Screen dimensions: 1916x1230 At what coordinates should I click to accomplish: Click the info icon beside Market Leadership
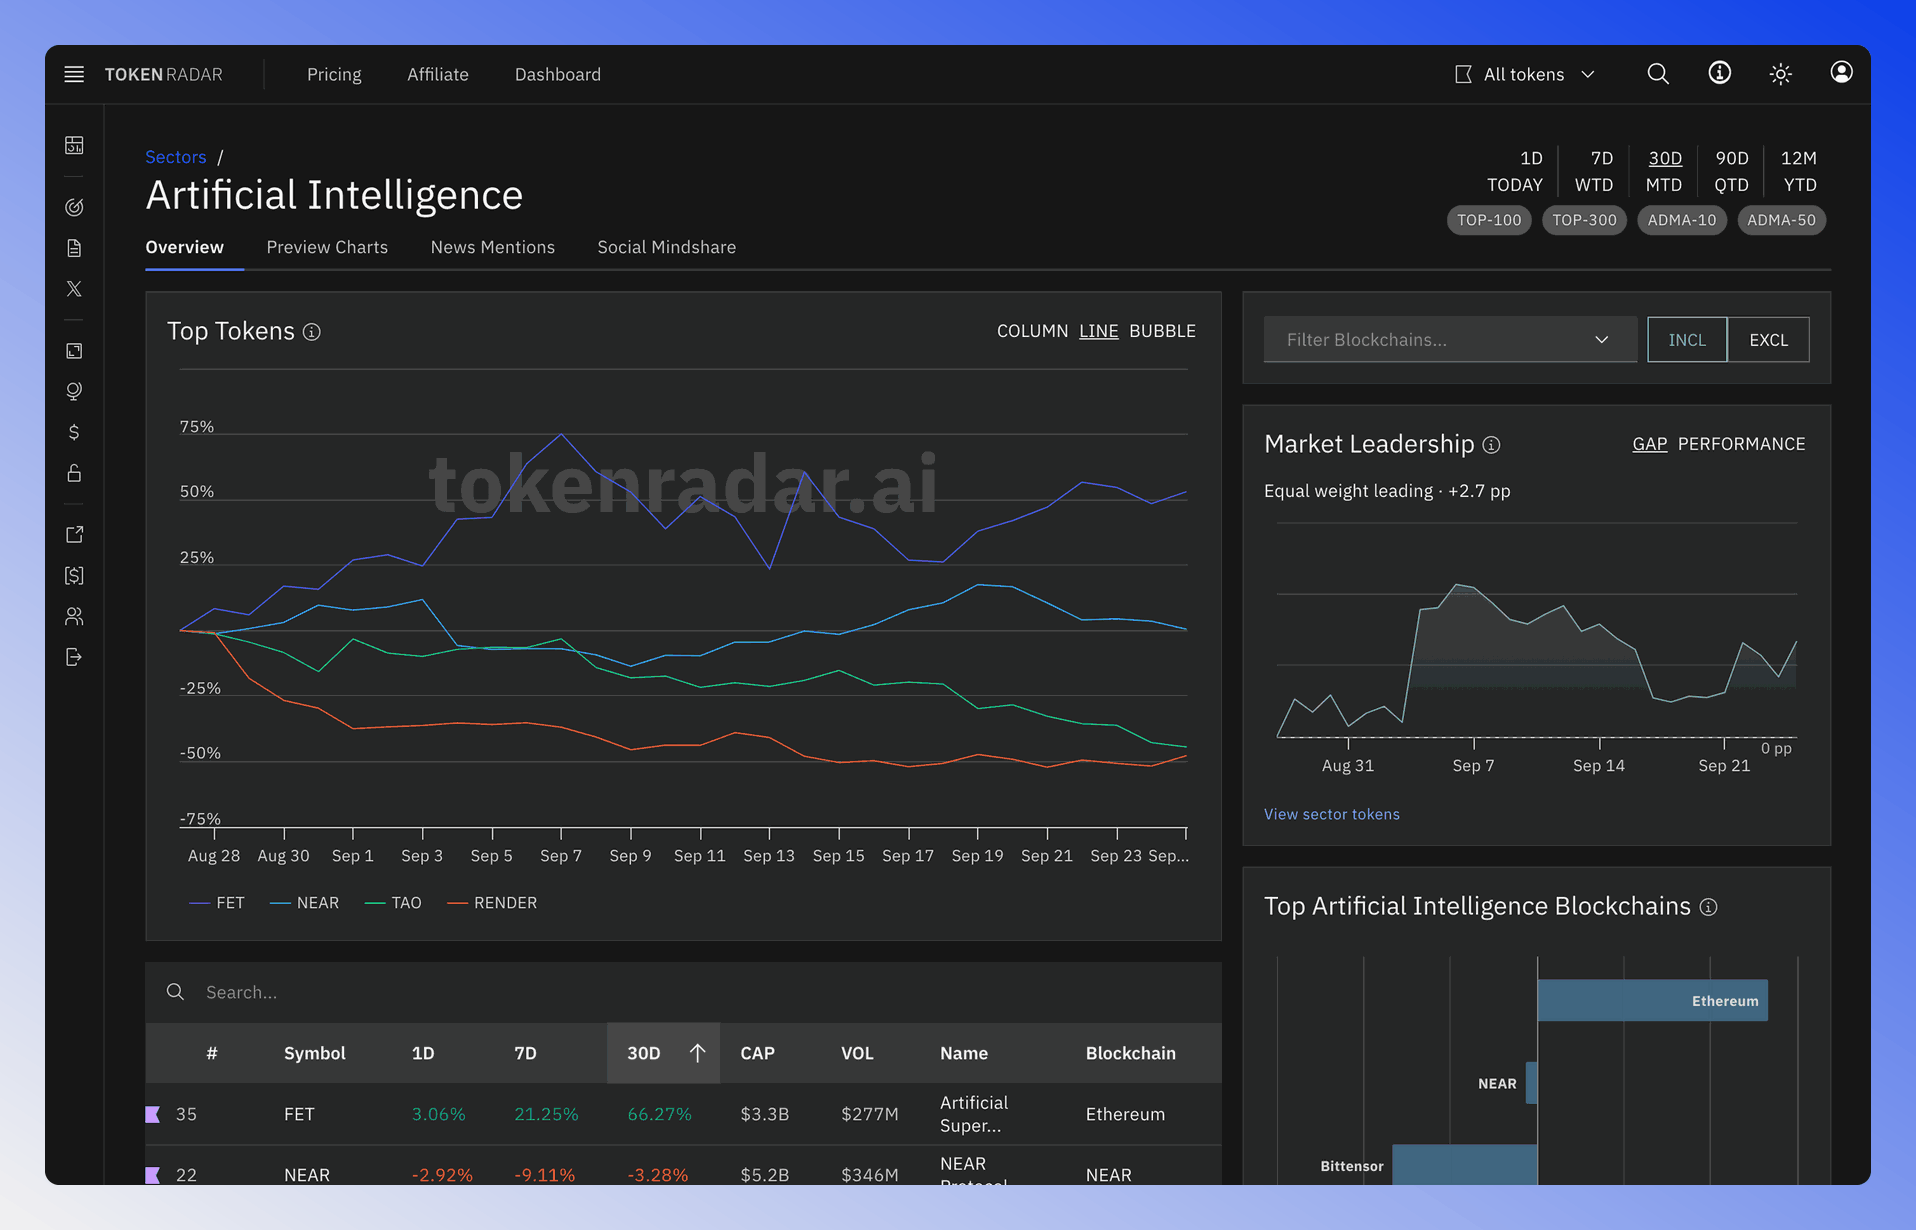[x=1491, y=445]
